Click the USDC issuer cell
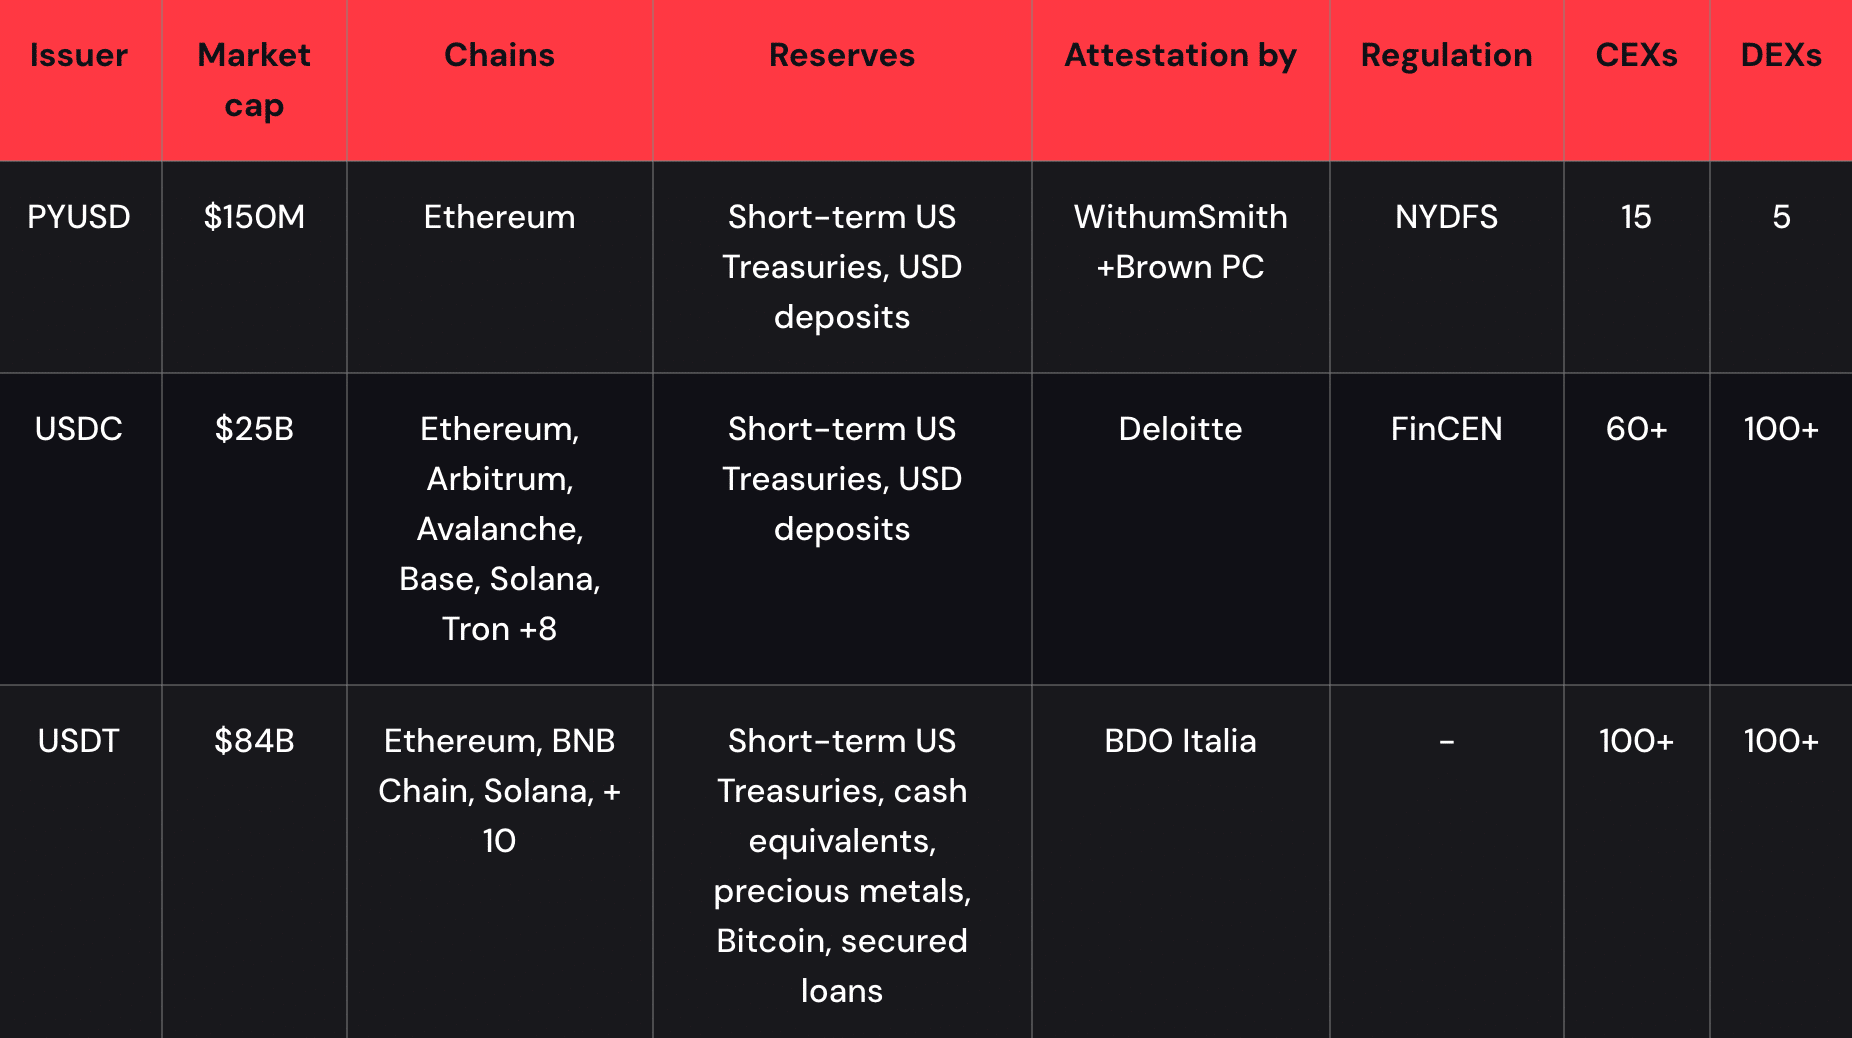The width and height of the screenshot is (1852, 1038). [79, 429]
